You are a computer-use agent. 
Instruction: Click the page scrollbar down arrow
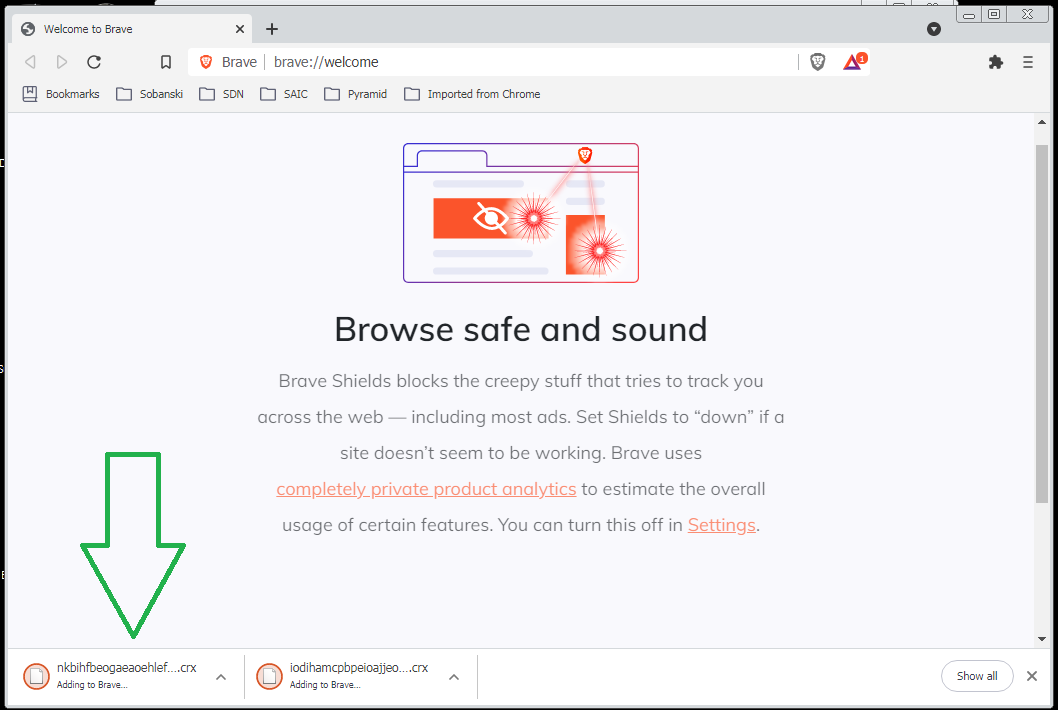(x=1042, y=638)
